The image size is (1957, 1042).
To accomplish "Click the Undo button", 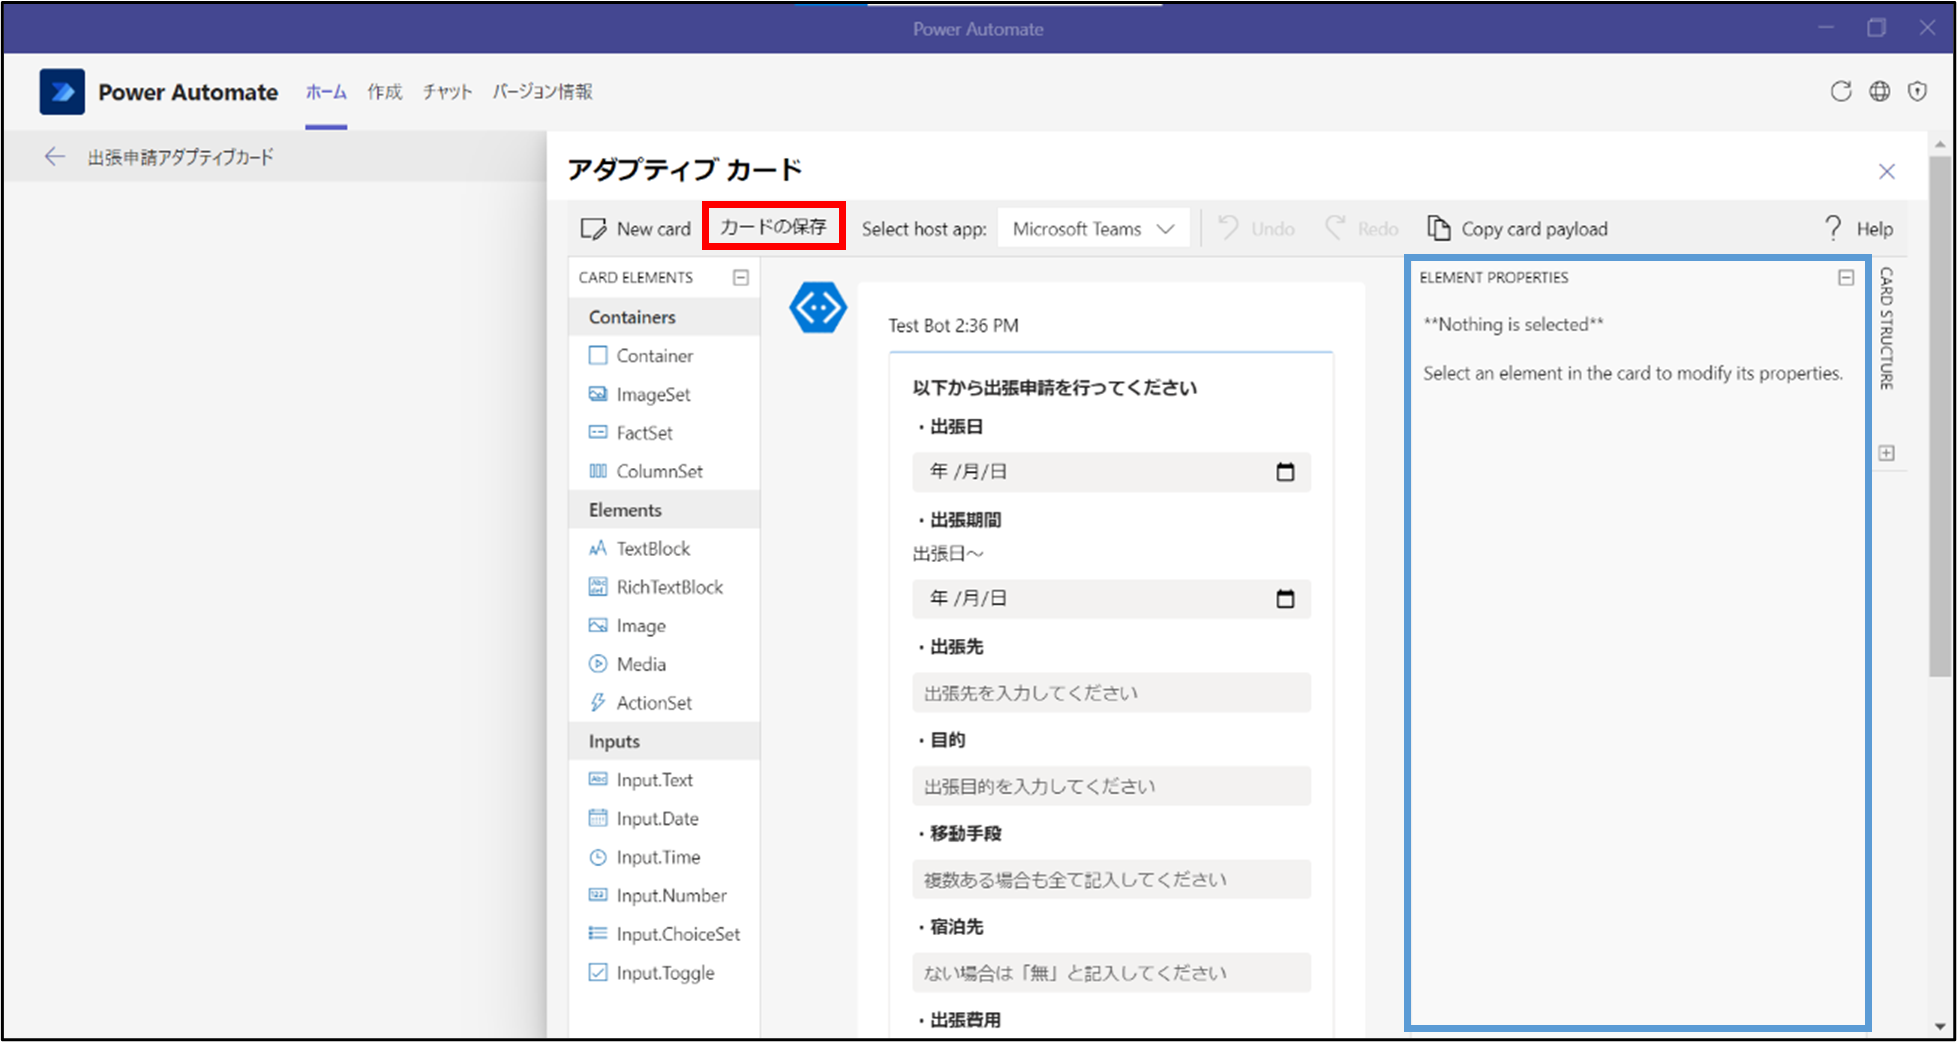I will coord(1256,229).
